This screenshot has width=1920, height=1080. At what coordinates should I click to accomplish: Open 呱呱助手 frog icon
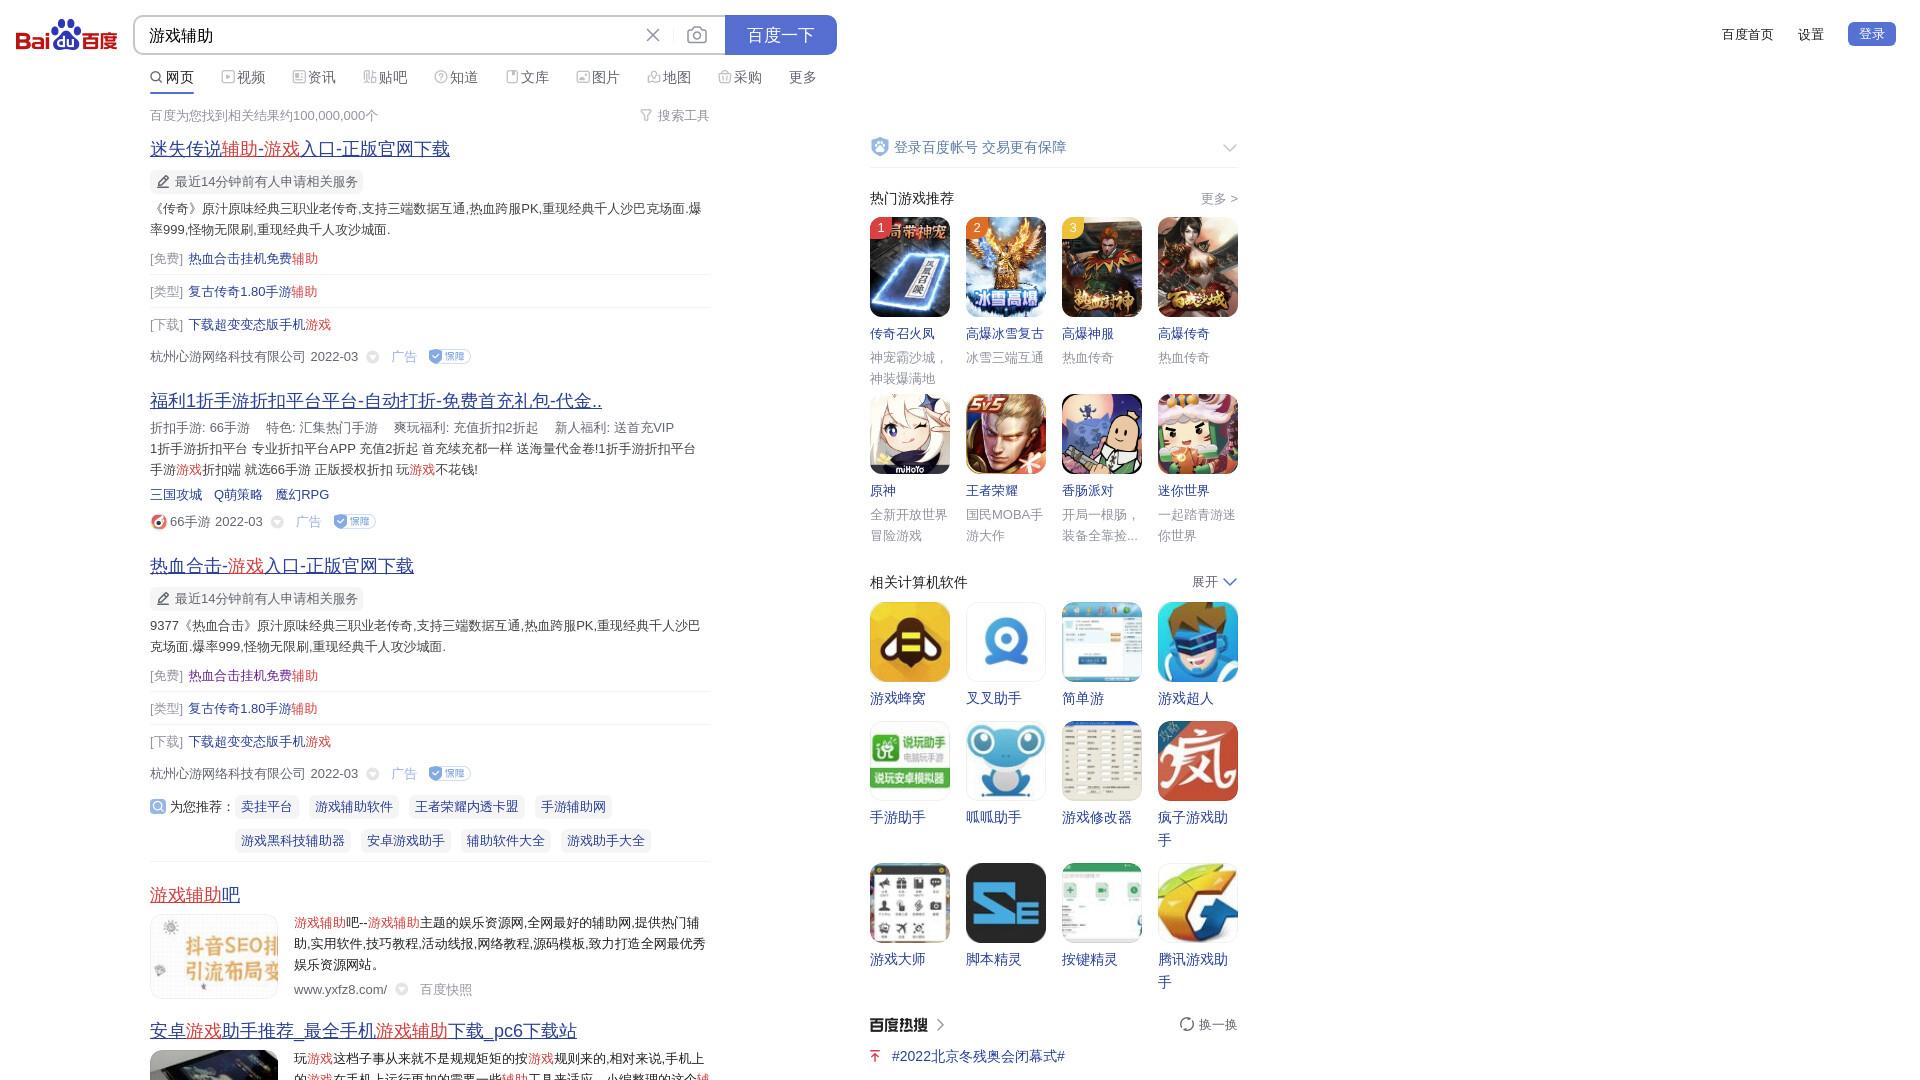click(1006, 761)
